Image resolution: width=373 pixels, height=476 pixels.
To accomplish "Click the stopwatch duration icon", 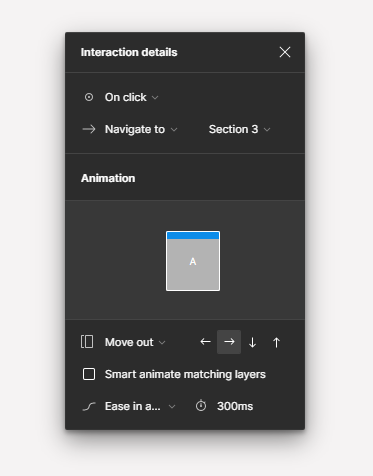I will pos(201,406).
